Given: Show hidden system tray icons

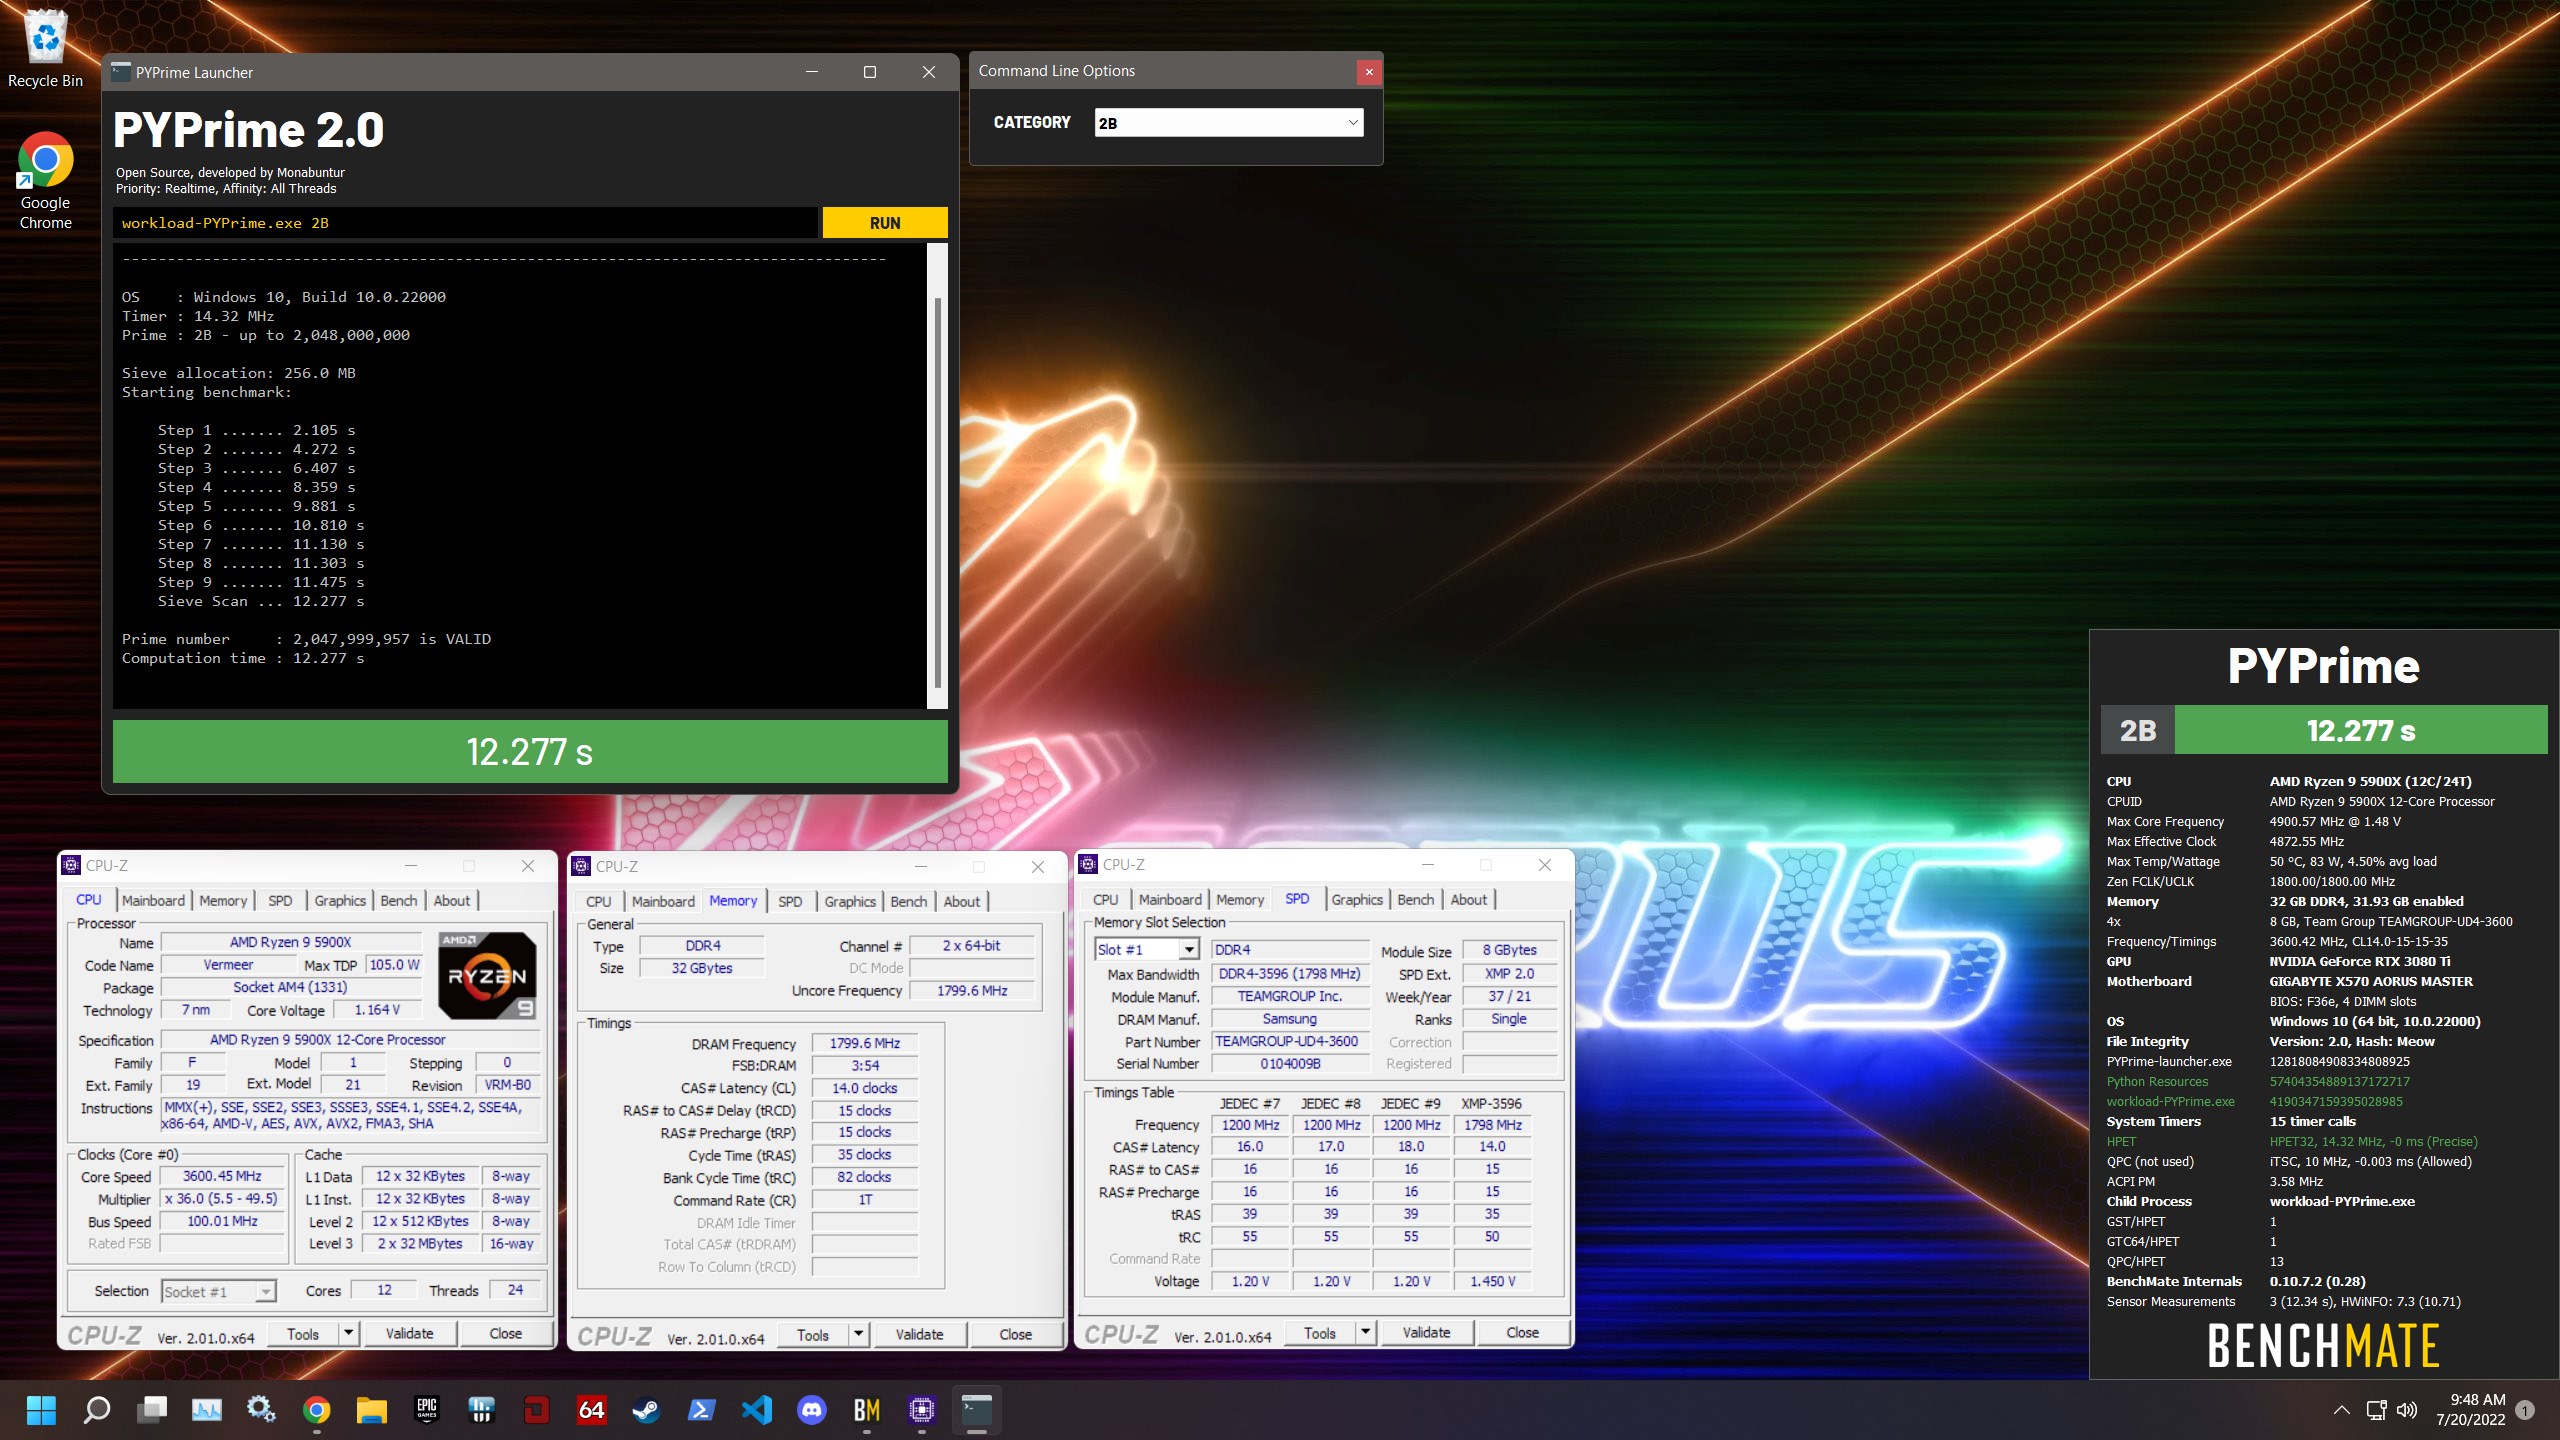Looking at the screenshot, I should (2341, 1410).
